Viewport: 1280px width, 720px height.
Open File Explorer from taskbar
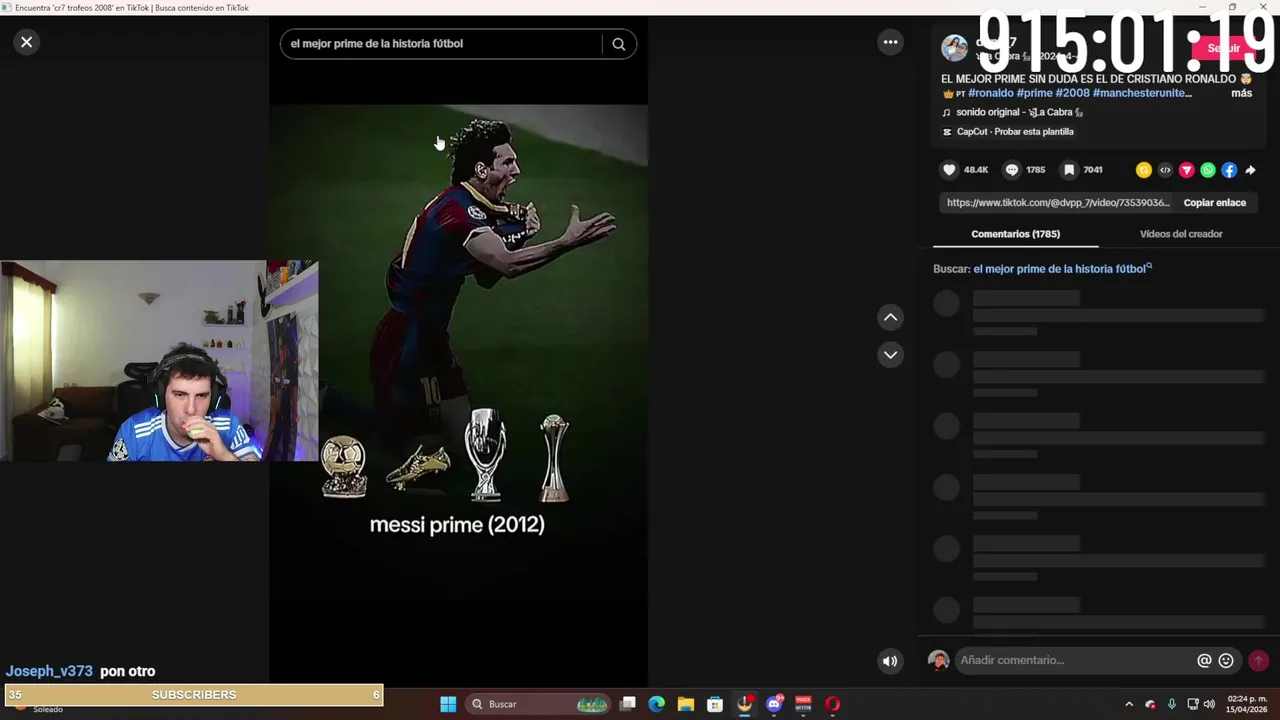point(685,704)
